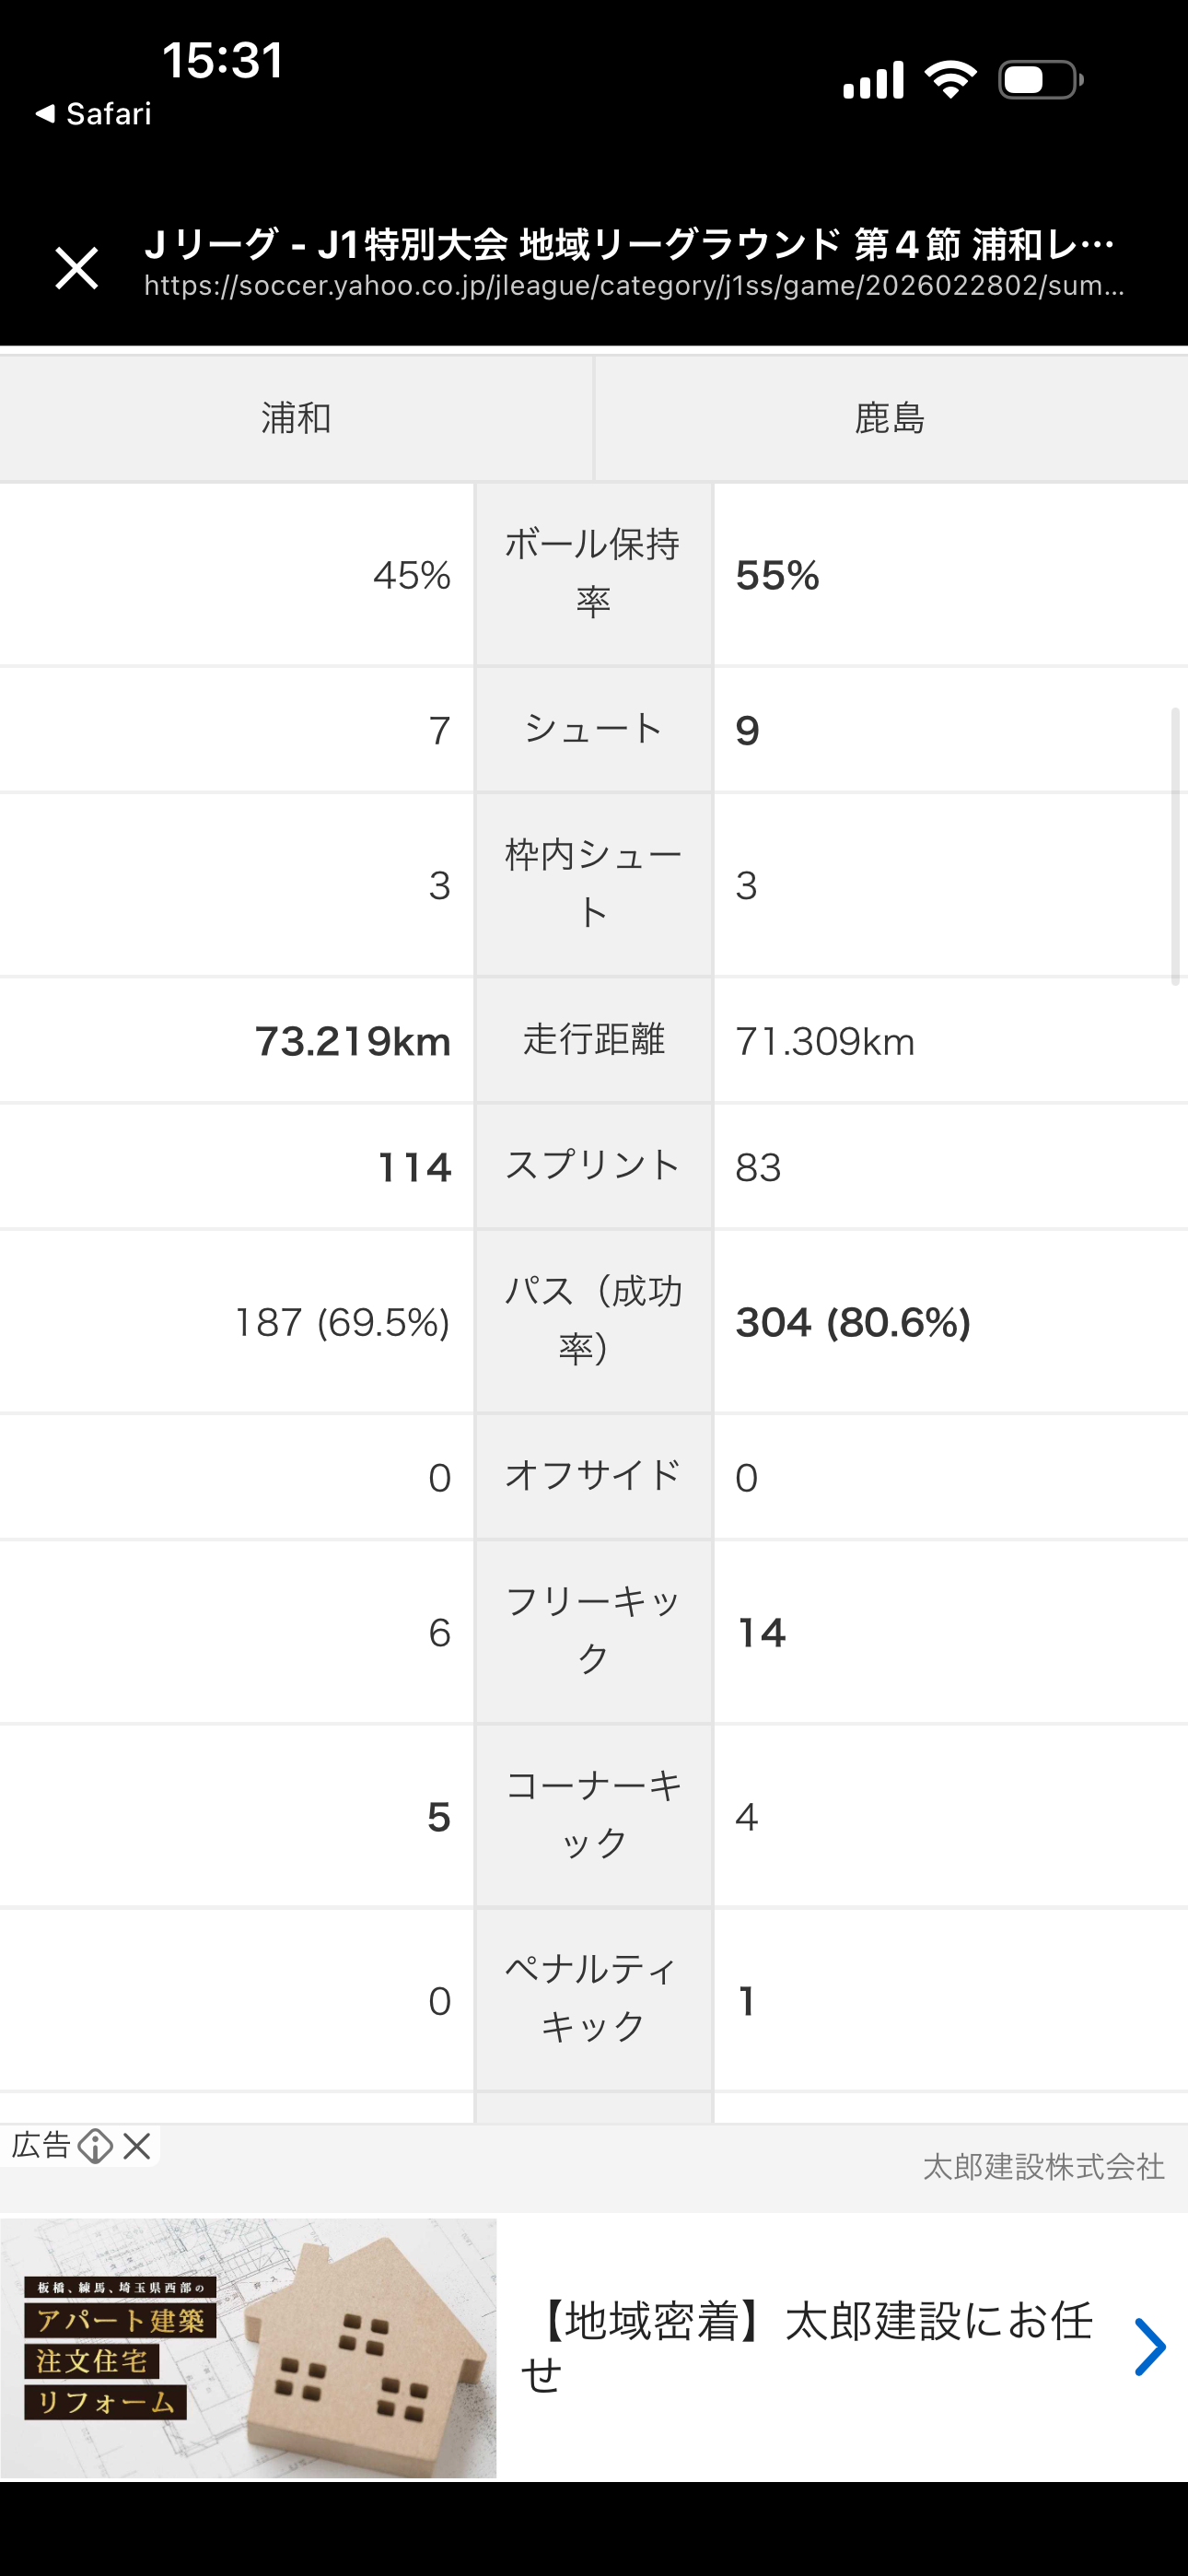Tap the 太郎建設株式会社 advertiser label
1188x2576 pixels.
tap(1043, 2167)
